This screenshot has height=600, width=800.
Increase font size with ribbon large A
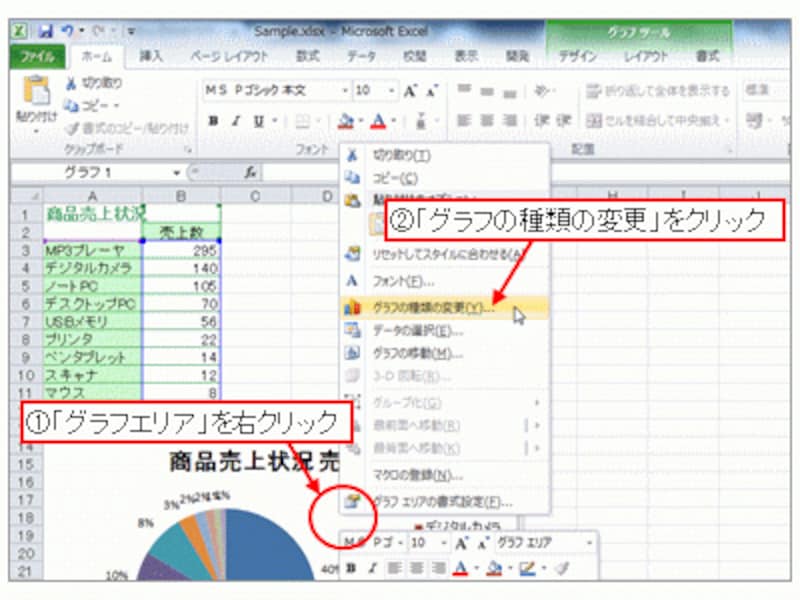tap(410, 91)
